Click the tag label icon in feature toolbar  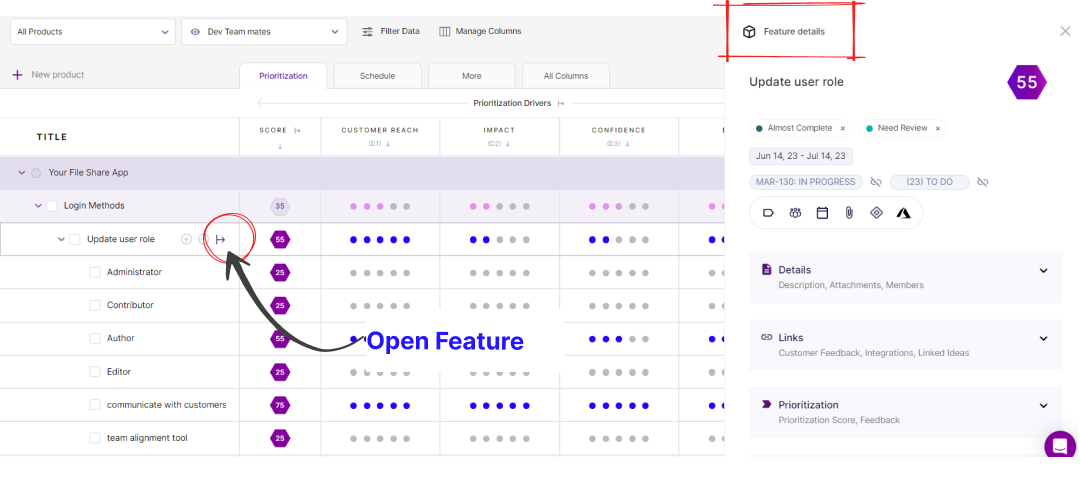coord(768,213)
